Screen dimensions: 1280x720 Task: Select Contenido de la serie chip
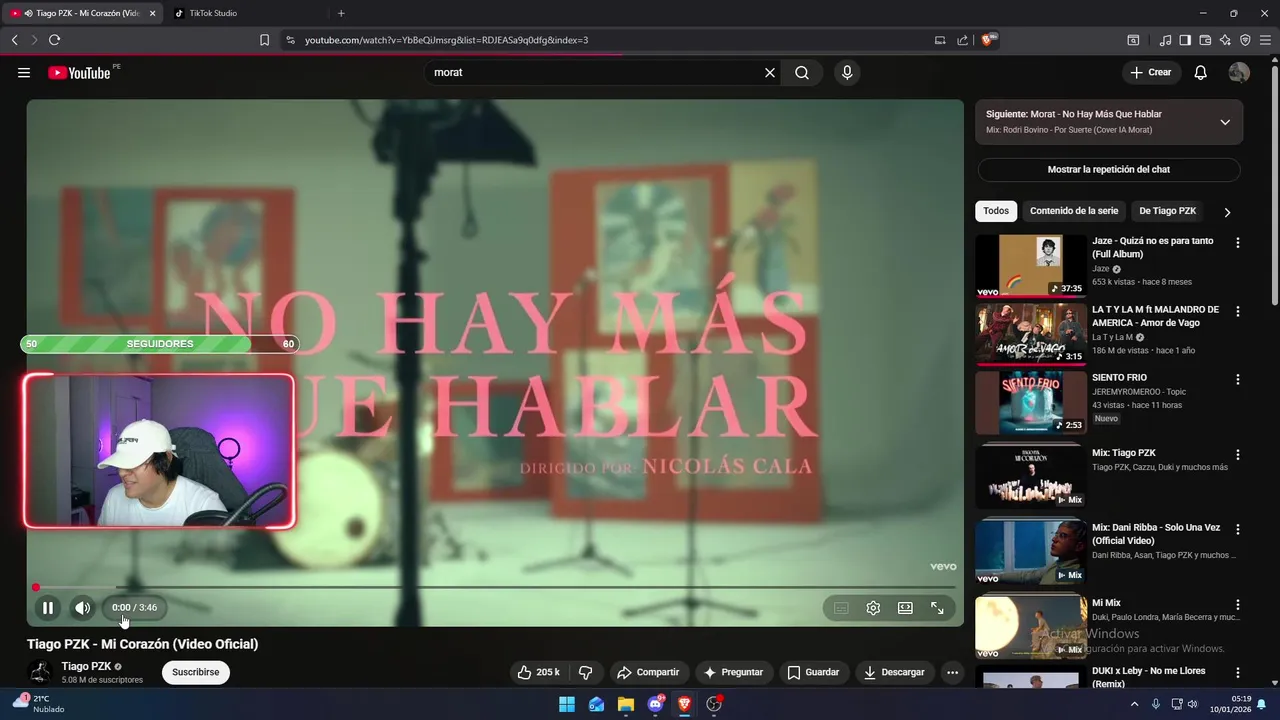coord(1074,211)
